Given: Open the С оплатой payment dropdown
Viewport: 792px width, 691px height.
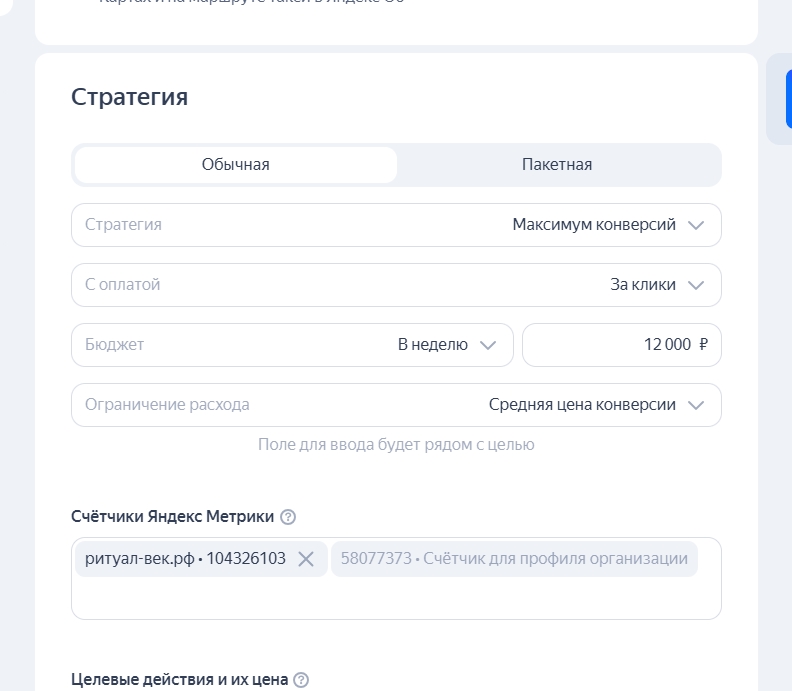Looking at the screenshot, I should [x=396, y=285].
